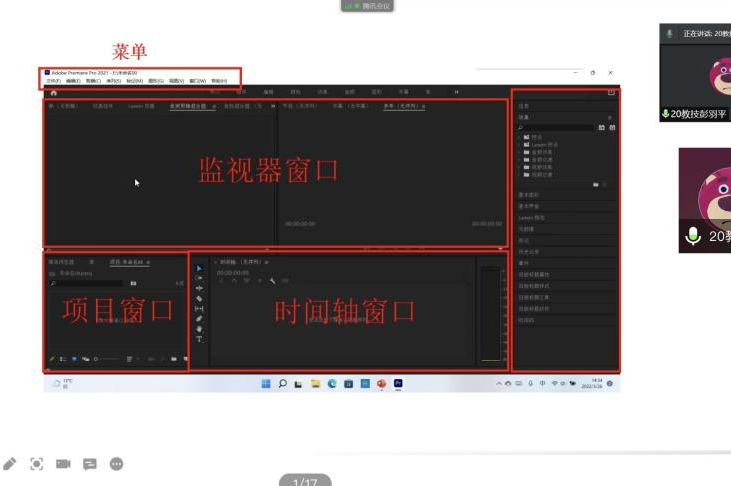Select the Type (T) tool

coord(199,339)
